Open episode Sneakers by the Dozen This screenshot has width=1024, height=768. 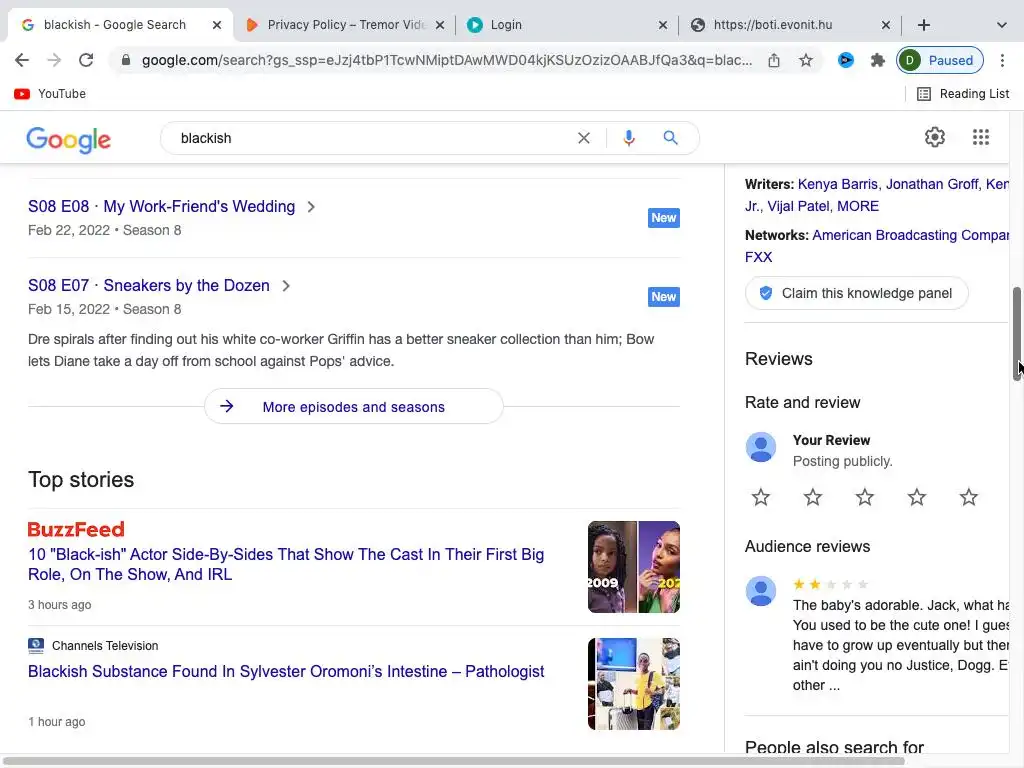click(x=149, y=285)
